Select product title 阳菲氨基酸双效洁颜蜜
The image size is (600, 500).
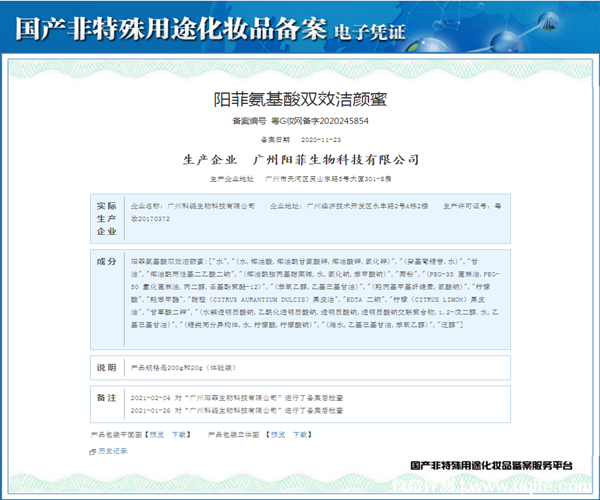[x=300, y=99]
